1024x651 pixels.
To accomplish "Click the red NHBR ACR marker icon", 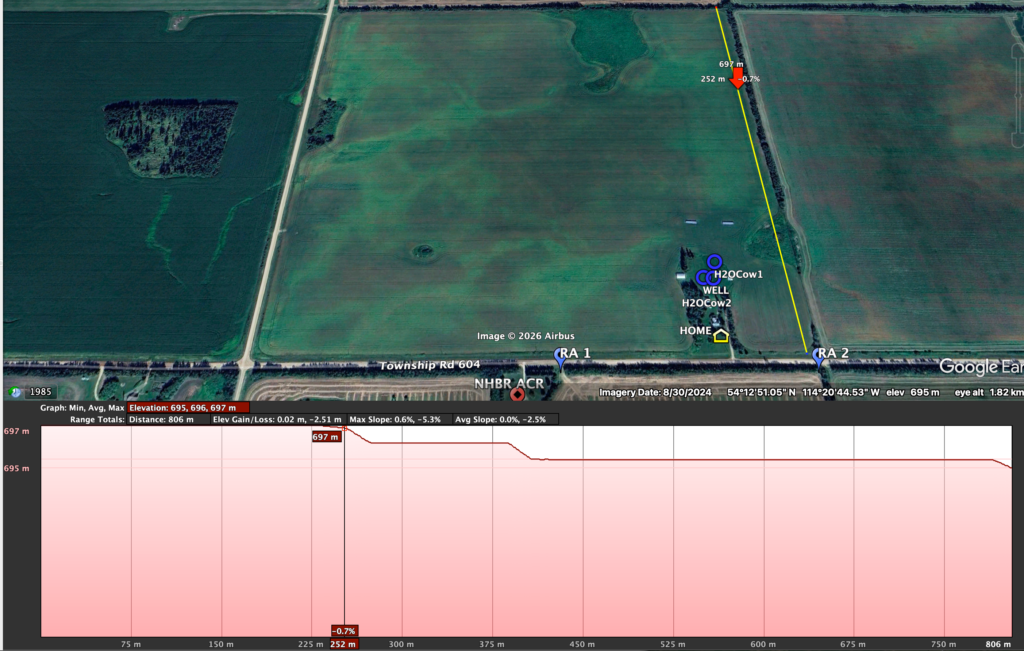I will point(517,394).
